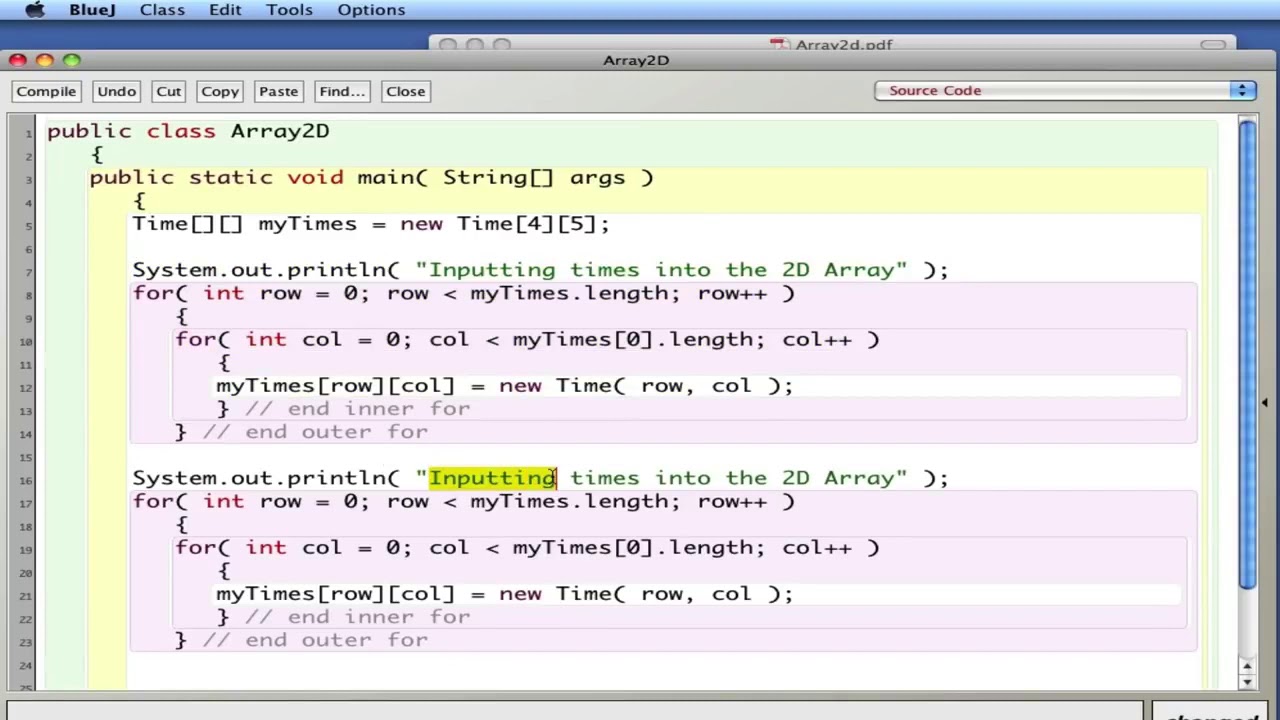This screenshot has width=1280, height=720.
Task: Click the Array2d.pdf window title icon
Action: point(780,45)
